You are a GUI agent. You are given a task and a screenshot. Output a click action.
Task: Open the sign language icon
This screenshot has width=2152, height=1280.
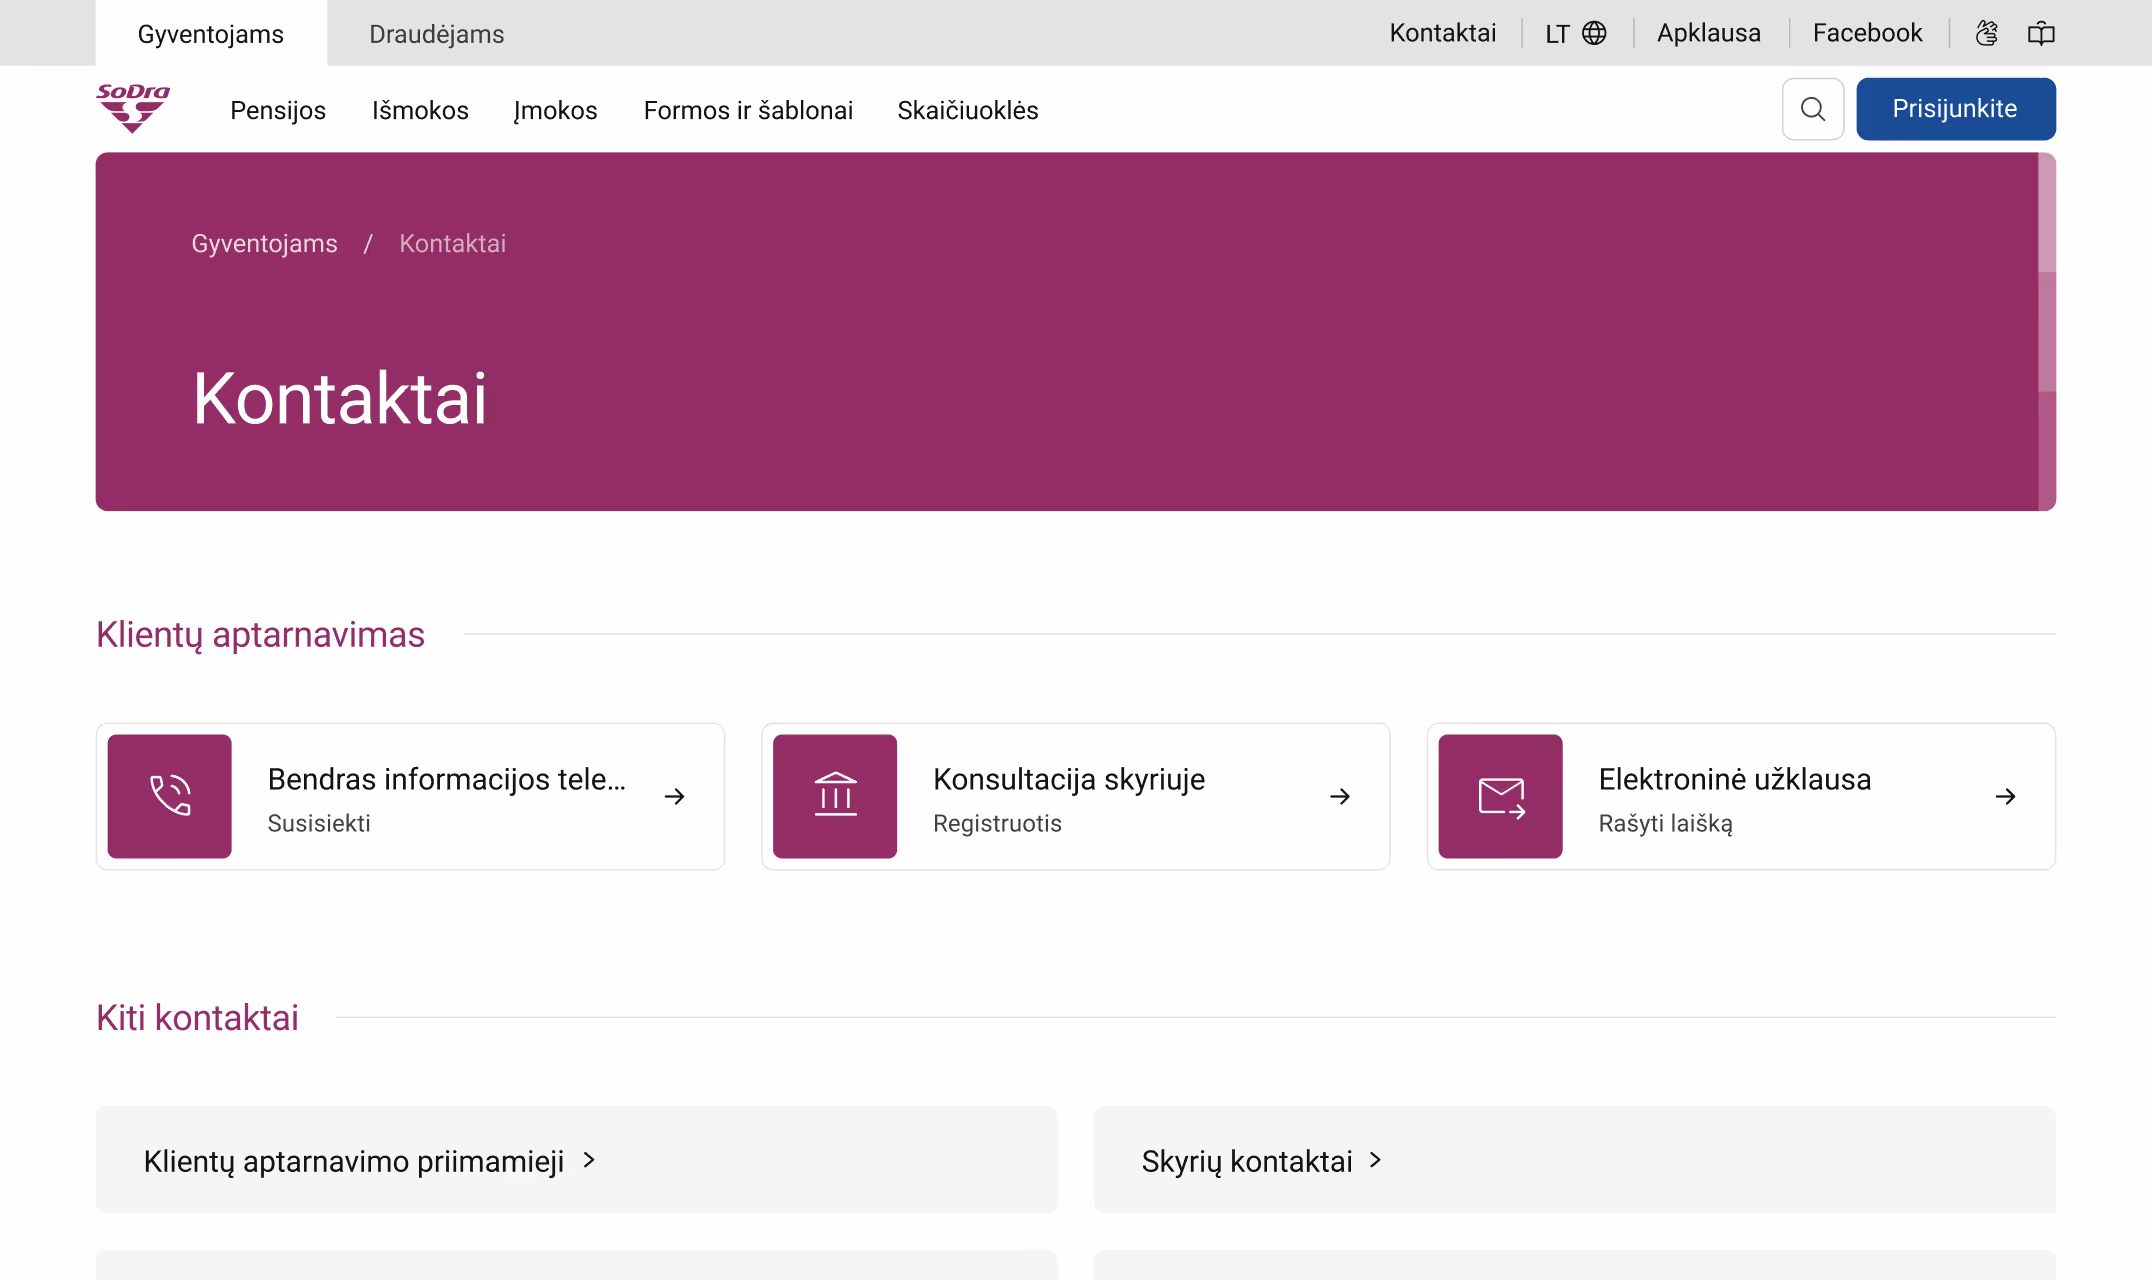1987,33
